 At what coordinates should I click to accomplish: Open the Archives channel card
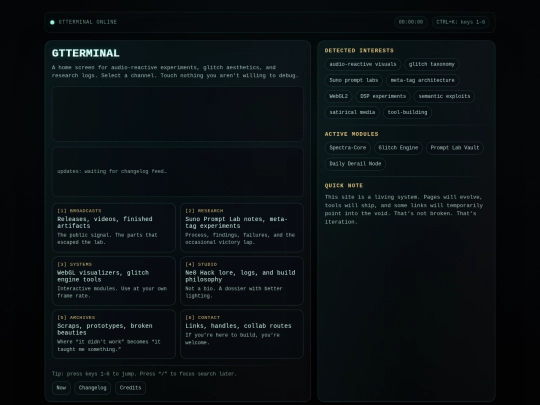114,334
